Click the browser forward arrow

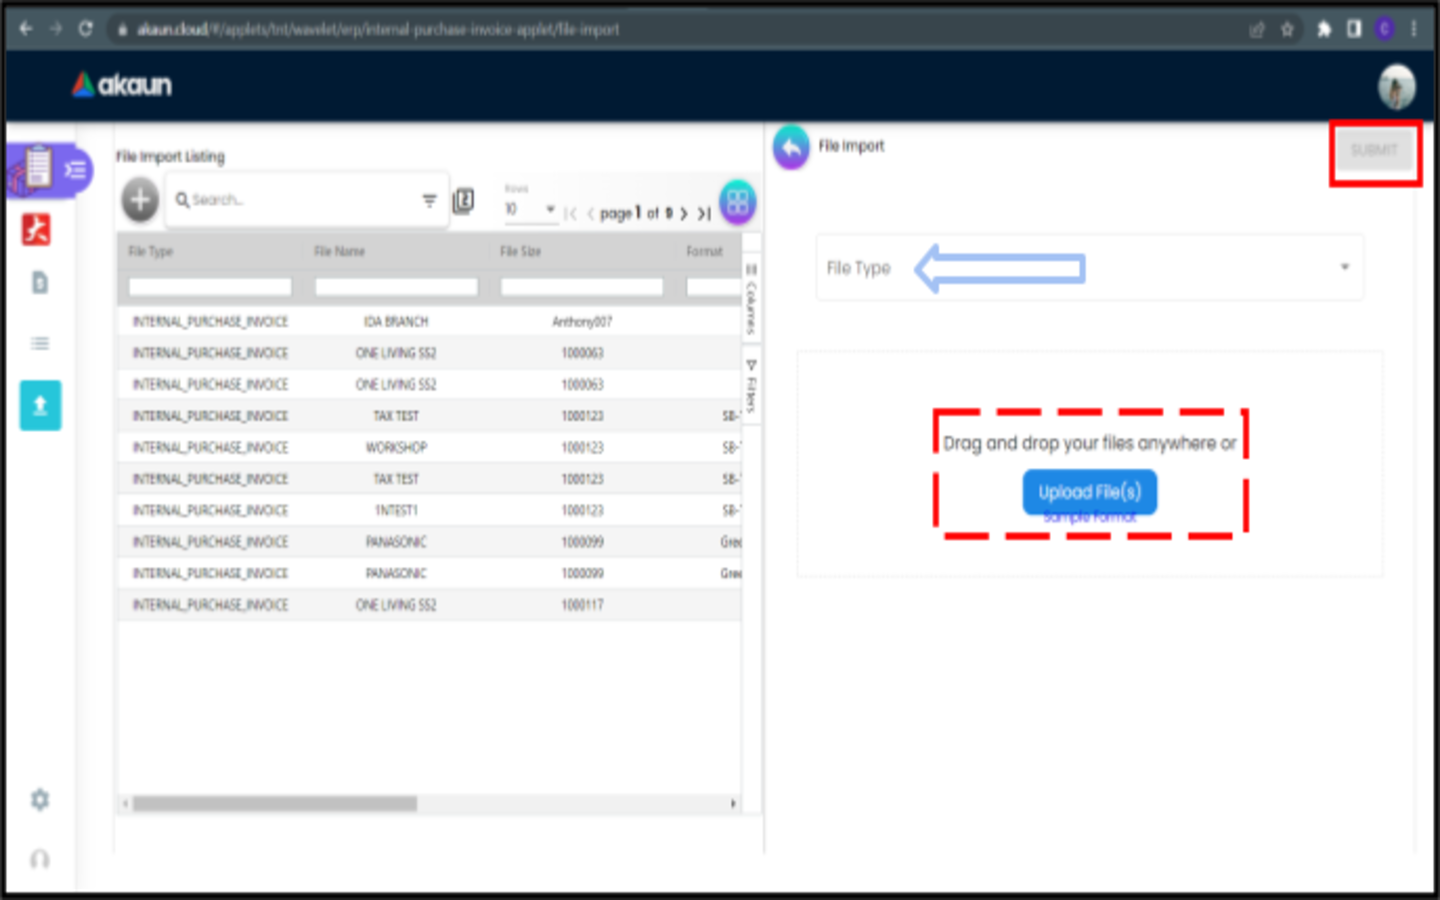[x=56, y=29]
